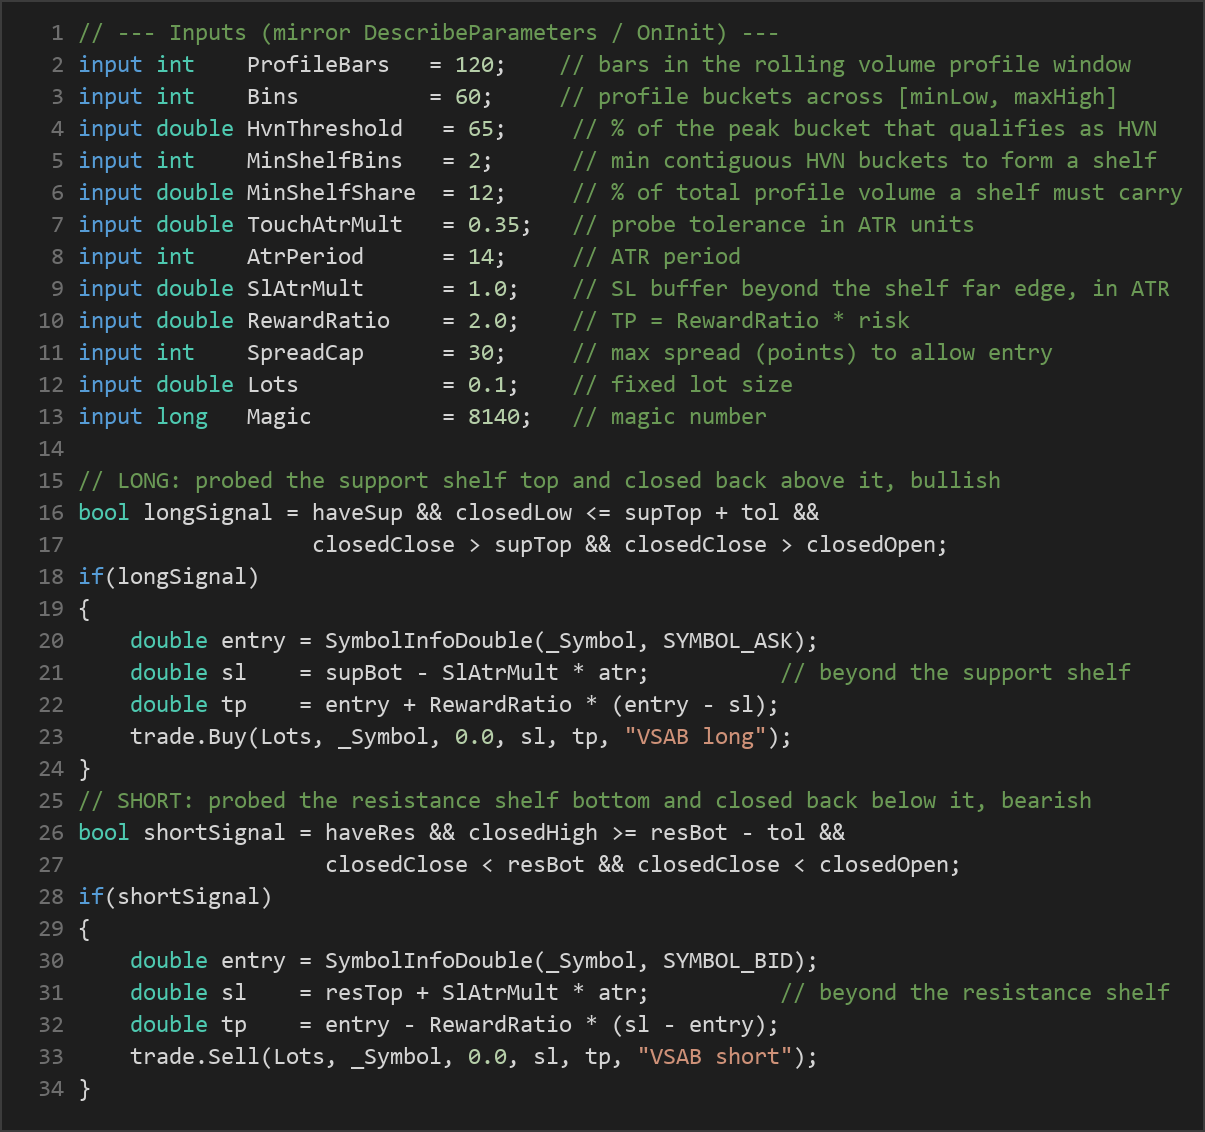This screenshot has height=1132, width=1205.
Task: Click line number 14 in the gutter
Action: click(x=51, y=449)
